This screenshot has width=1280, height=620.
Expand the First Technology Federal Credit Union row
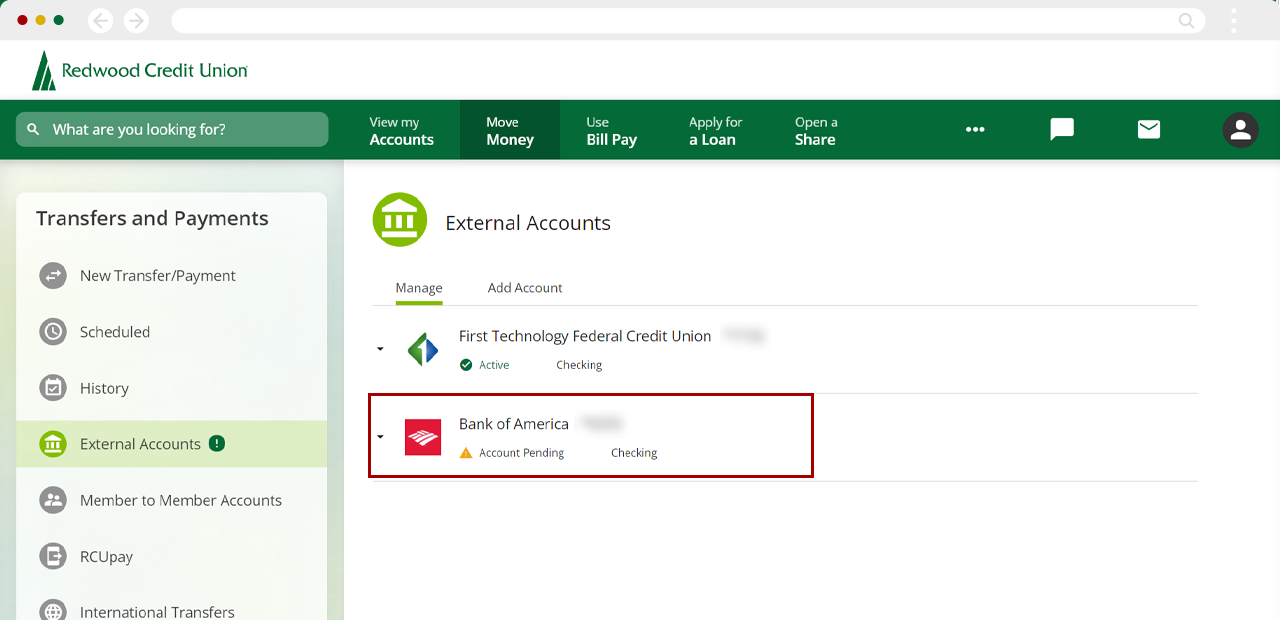pos(380,349)
